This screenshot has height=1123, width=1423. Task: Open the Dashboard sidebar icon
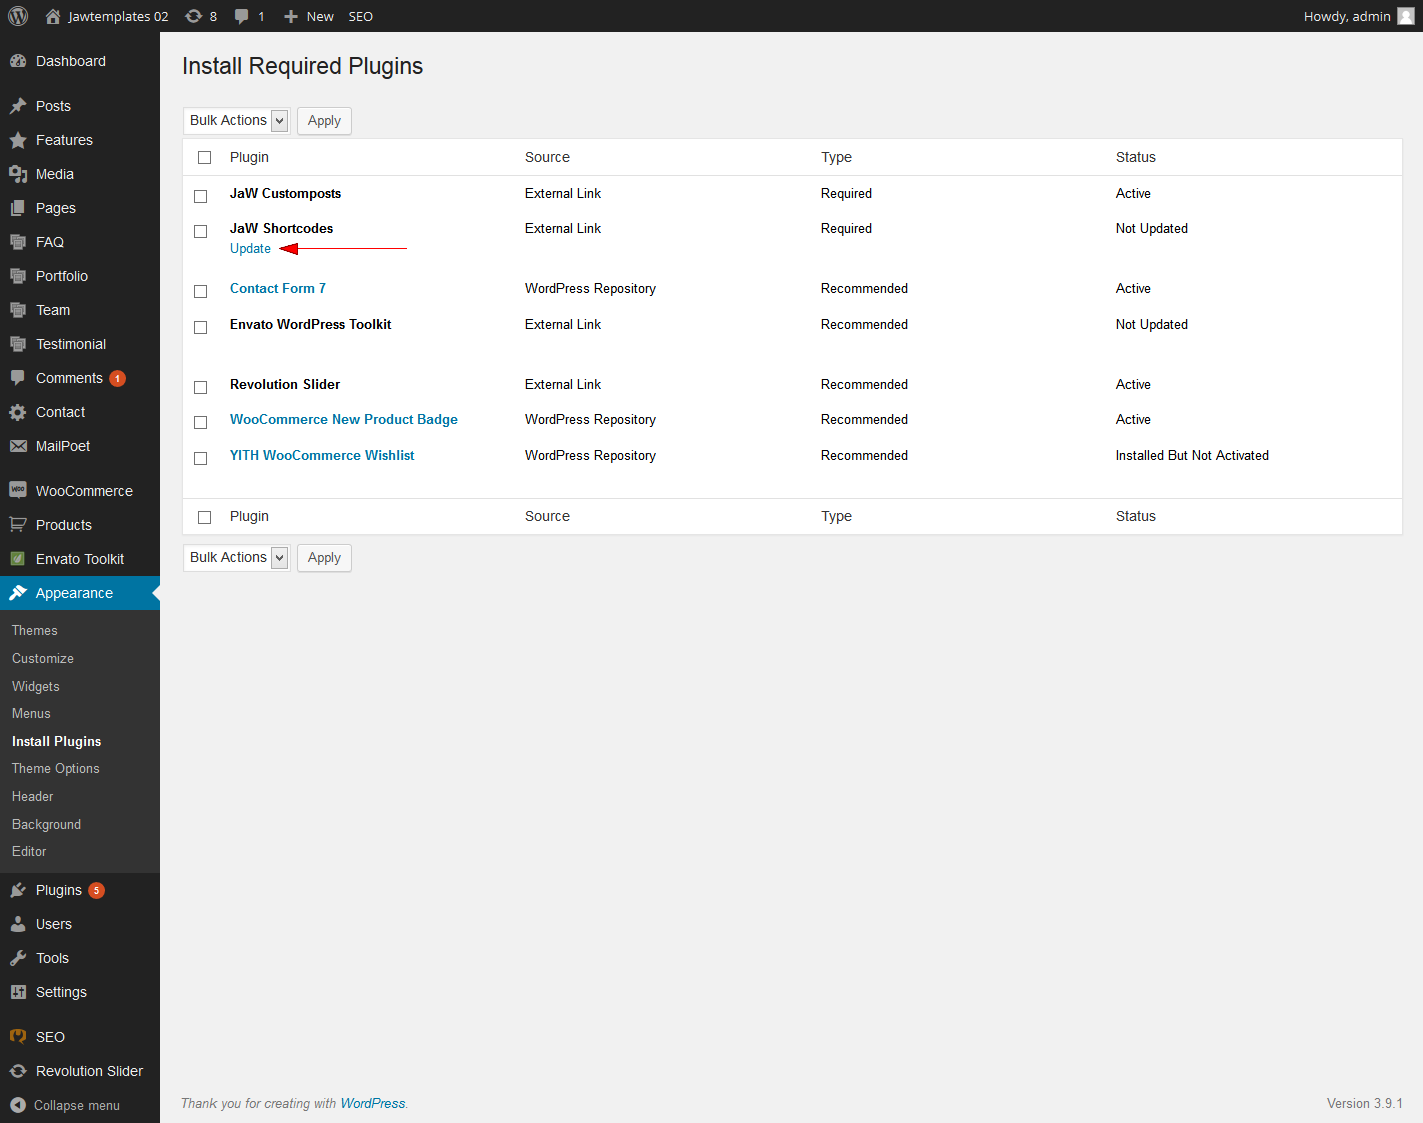click(18, 61)
